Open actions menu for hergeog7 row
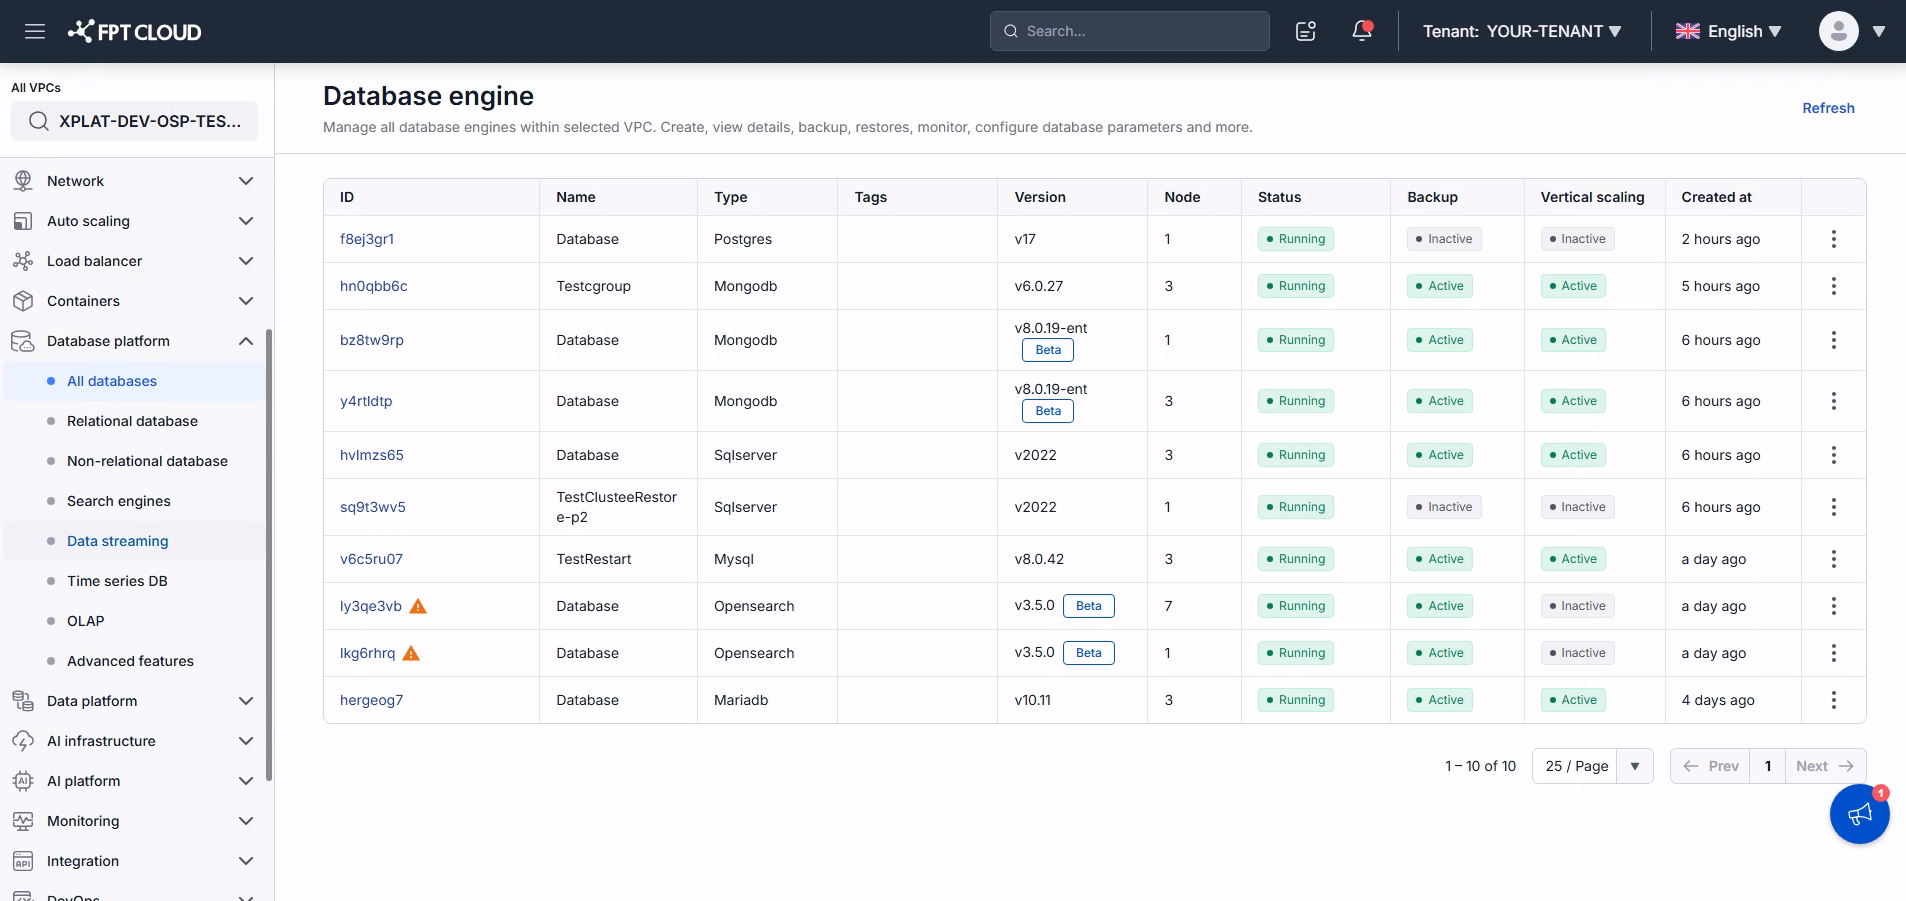This screenshot has width=1906, height=901. coord(1834,700)
